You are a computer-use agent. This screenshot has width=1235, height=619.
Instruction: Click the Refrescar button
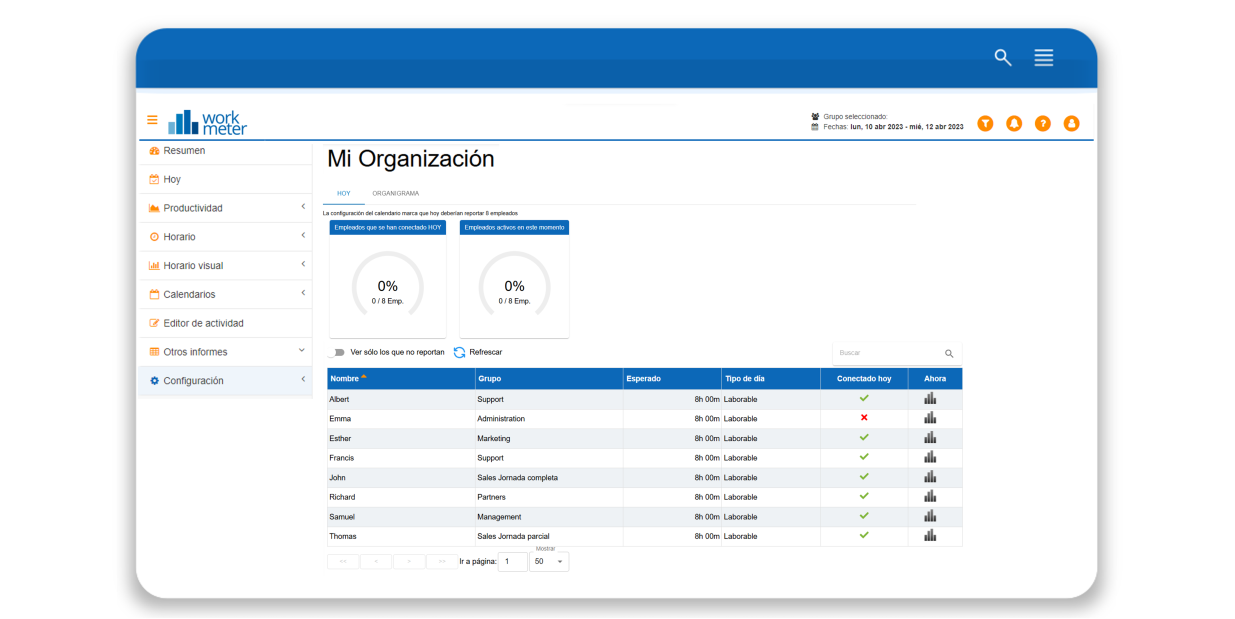(478, 352)
